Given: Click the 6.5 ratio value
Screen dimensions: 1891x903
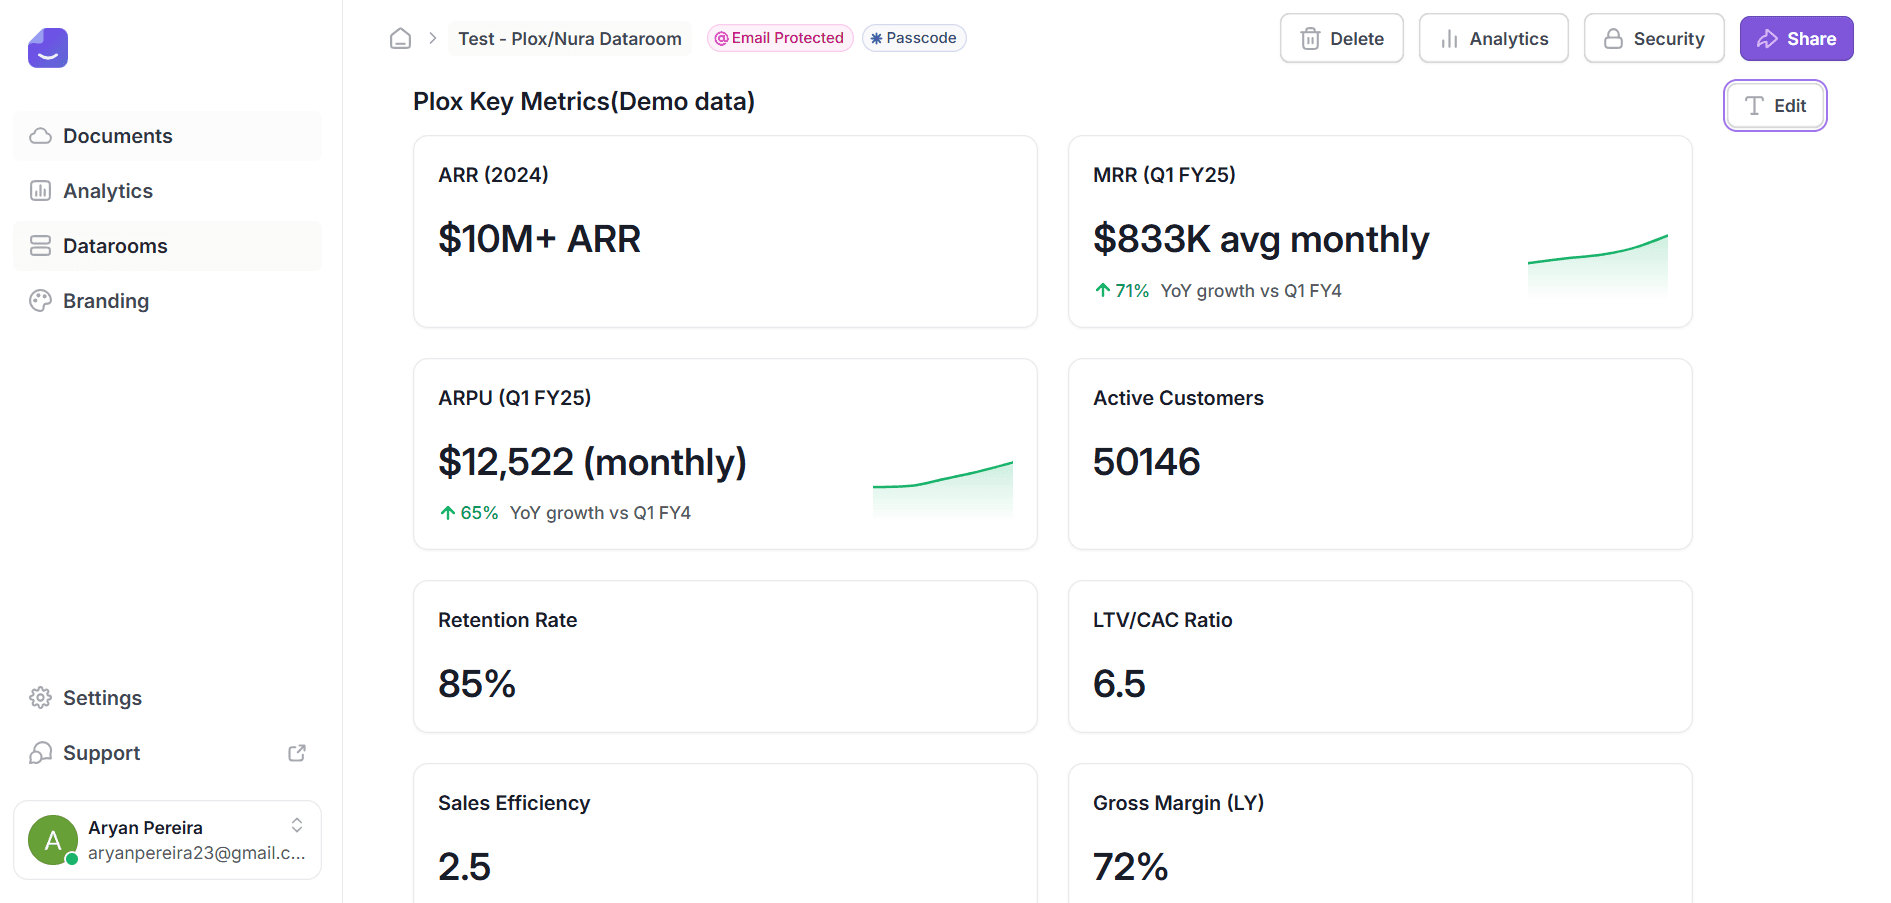Looking at the screenshot, I should pyautogui.click(x=1119, y=684).
